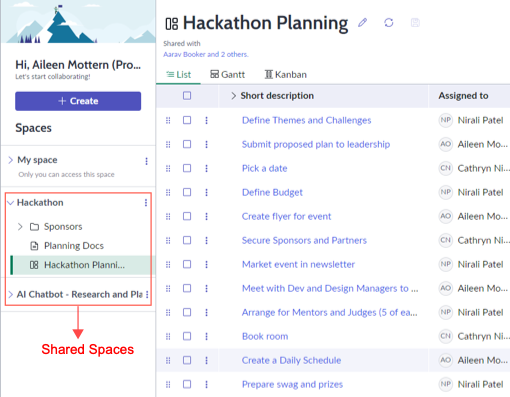Open Define Themes and Challenges task
The width and height of the screenshot is (510, 397).
306,120
